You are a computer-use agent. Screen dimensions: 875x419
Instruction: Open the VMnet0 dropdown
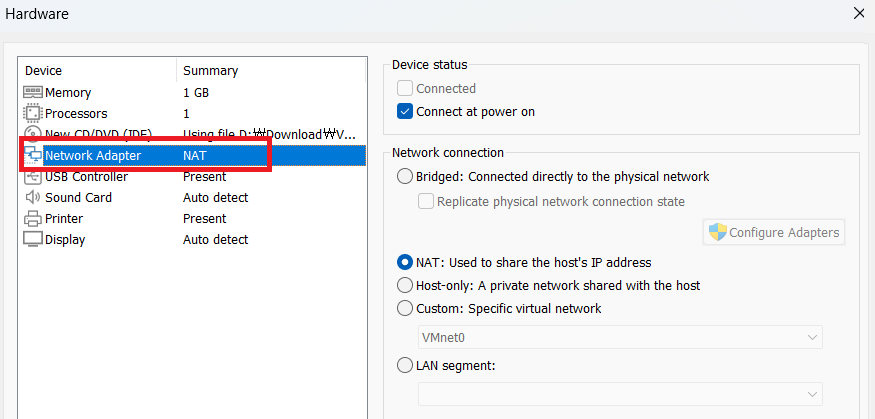pyautogui.click(x=620, y=337)
